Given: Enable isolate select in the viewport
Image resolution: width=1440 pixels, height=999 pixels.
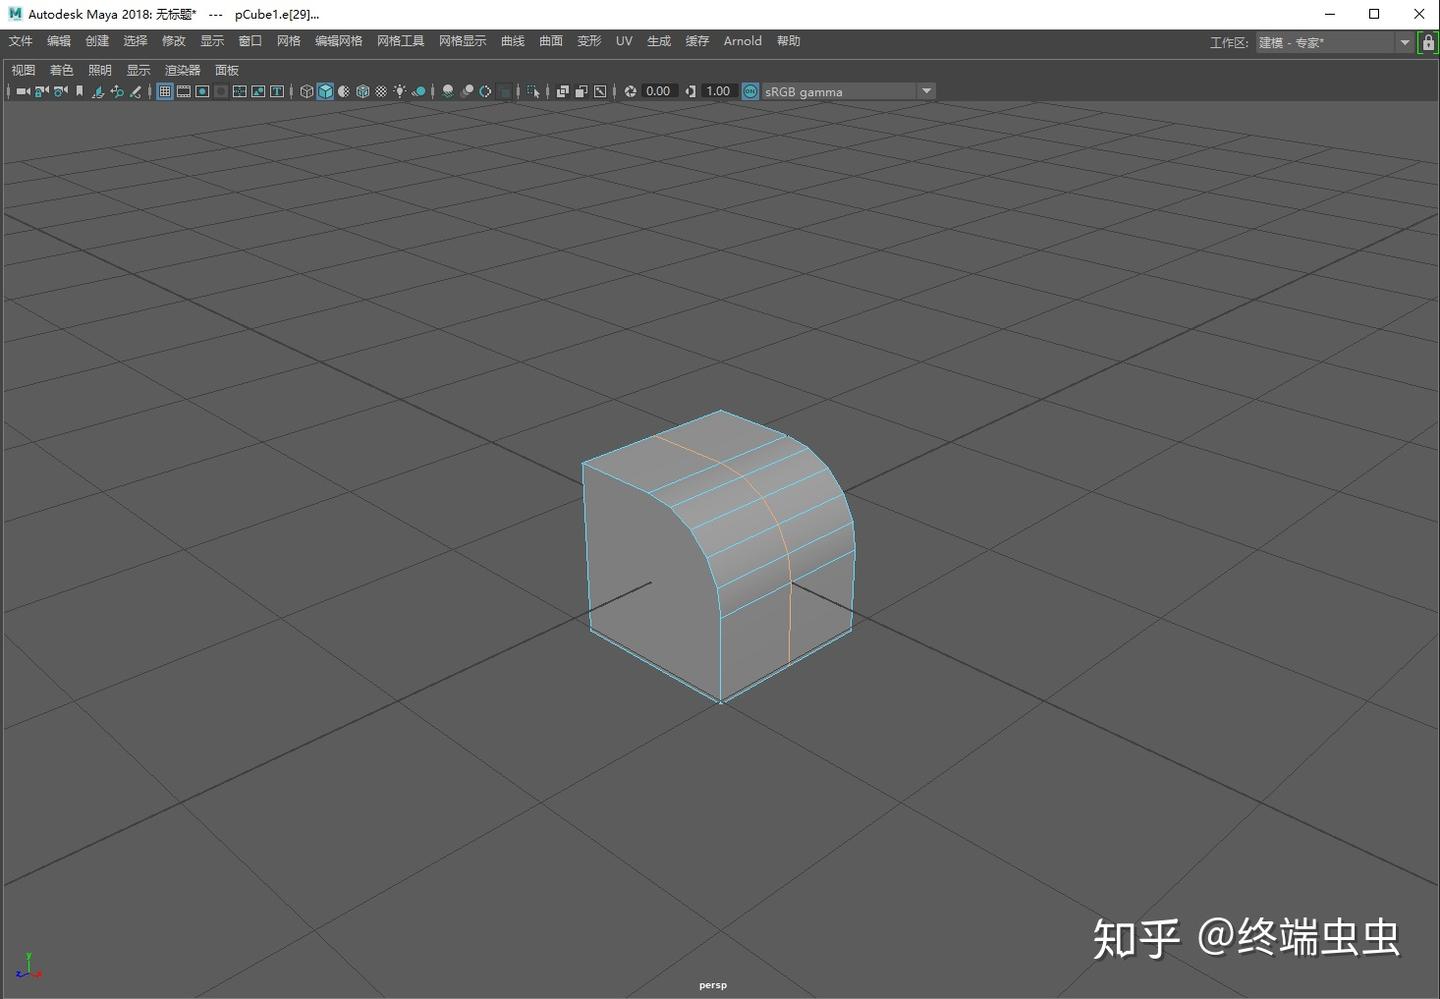Looking at the screenshot, I should (534, 91).
